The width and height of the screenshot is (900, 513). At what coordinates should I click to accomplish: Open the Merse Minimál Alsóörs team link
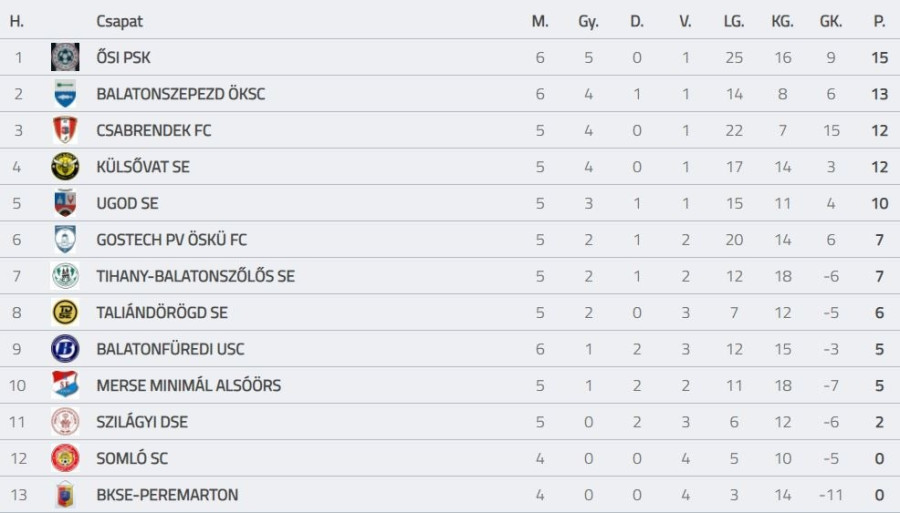188,385
